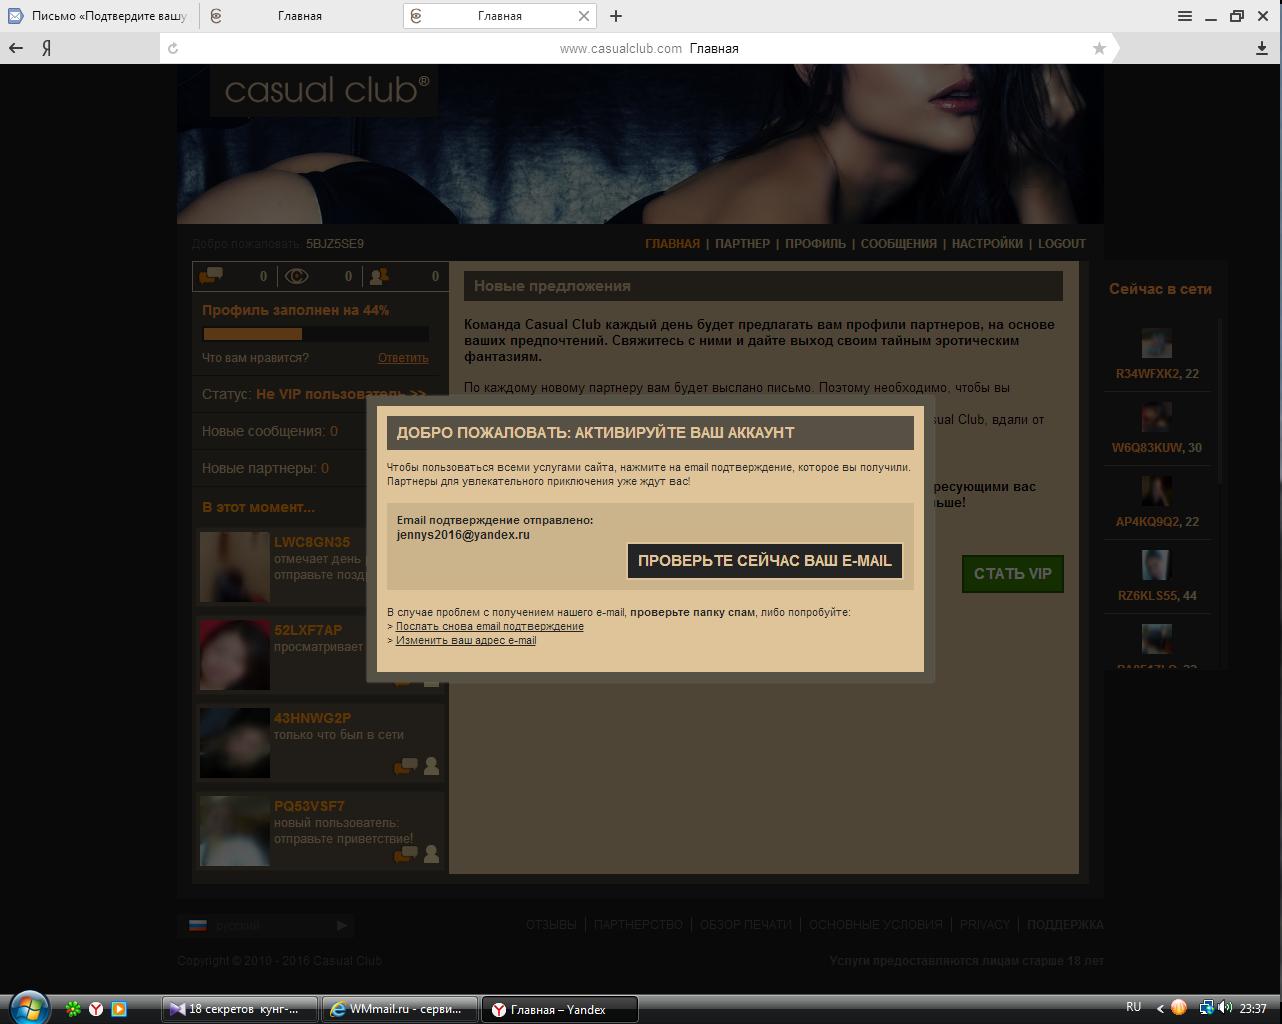
Task: Click the ОБЗОР ПЕЧАТИ footer link
Action: [x=746, y=925]
